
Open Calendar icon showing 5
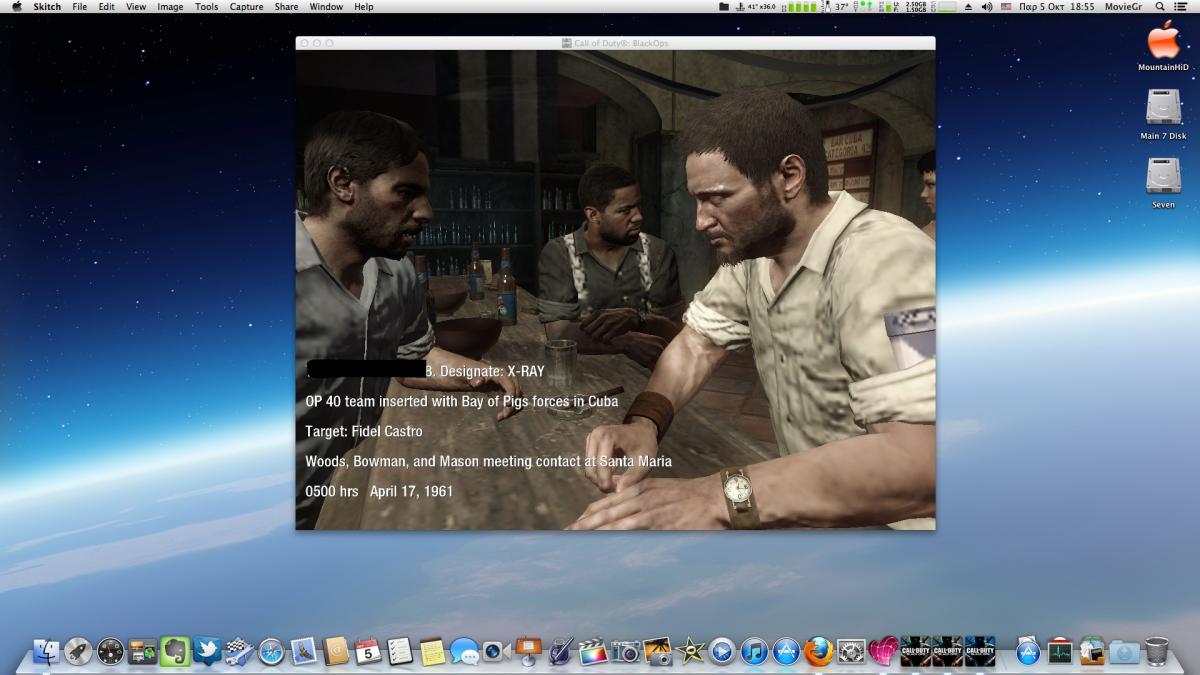(x=368, y=652)
